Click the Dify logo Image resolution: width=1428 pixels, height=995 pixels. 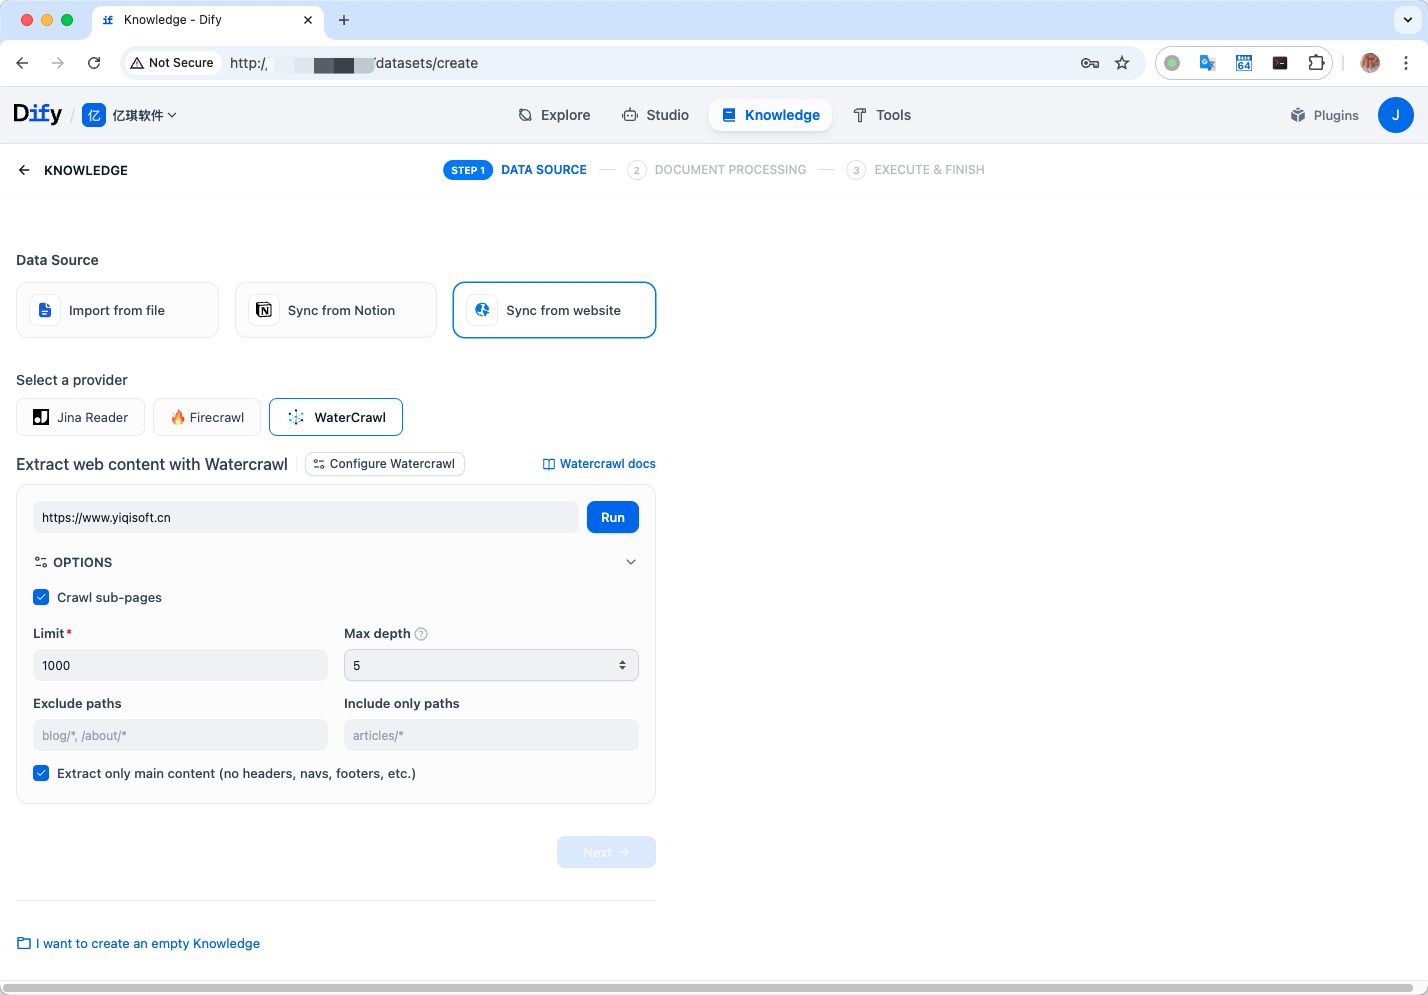coord(38,115)
